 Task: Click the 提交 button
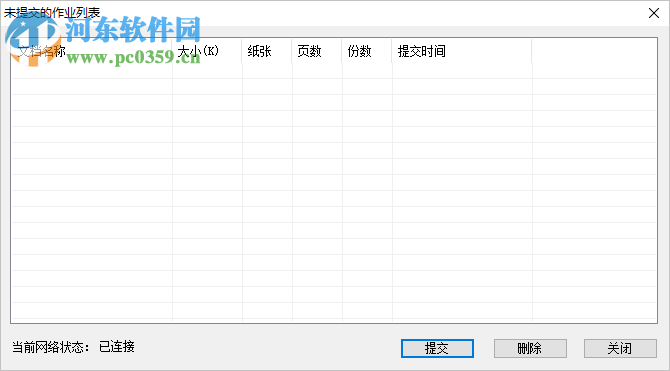pos(437,348)
